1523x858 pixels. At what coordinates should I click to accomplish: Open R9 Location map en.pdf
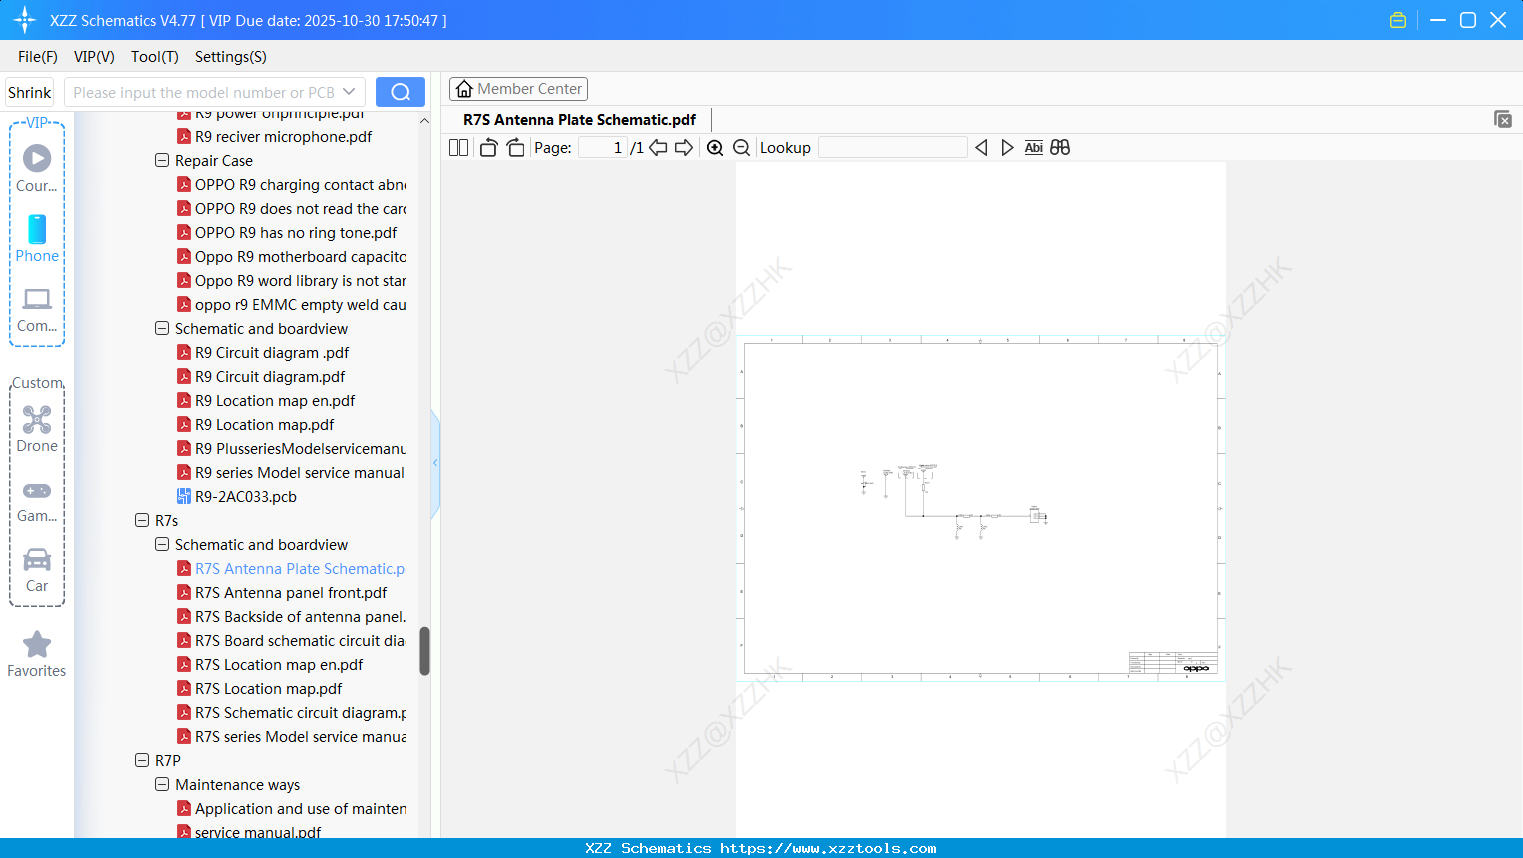tap(275, 401)
